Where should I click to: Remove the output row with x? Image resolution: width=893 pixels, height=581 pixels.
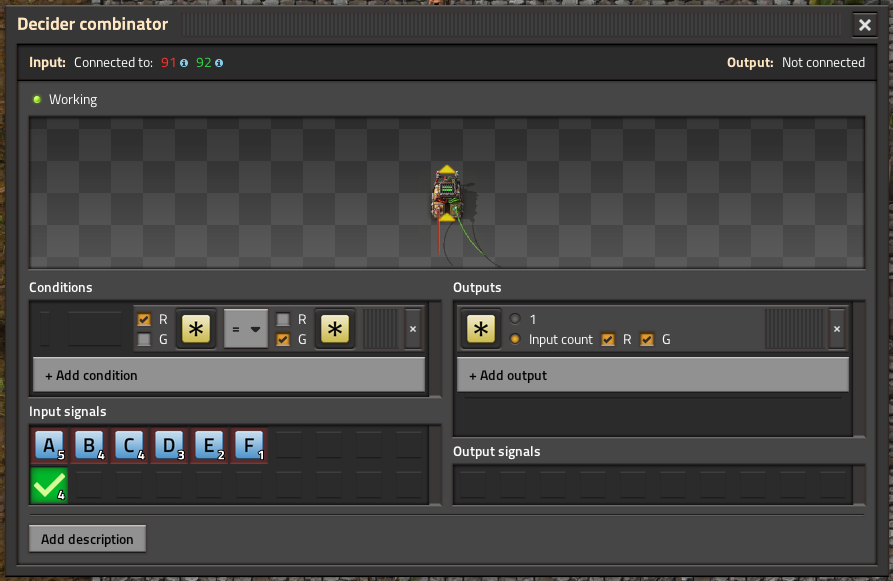coord(837,329)
